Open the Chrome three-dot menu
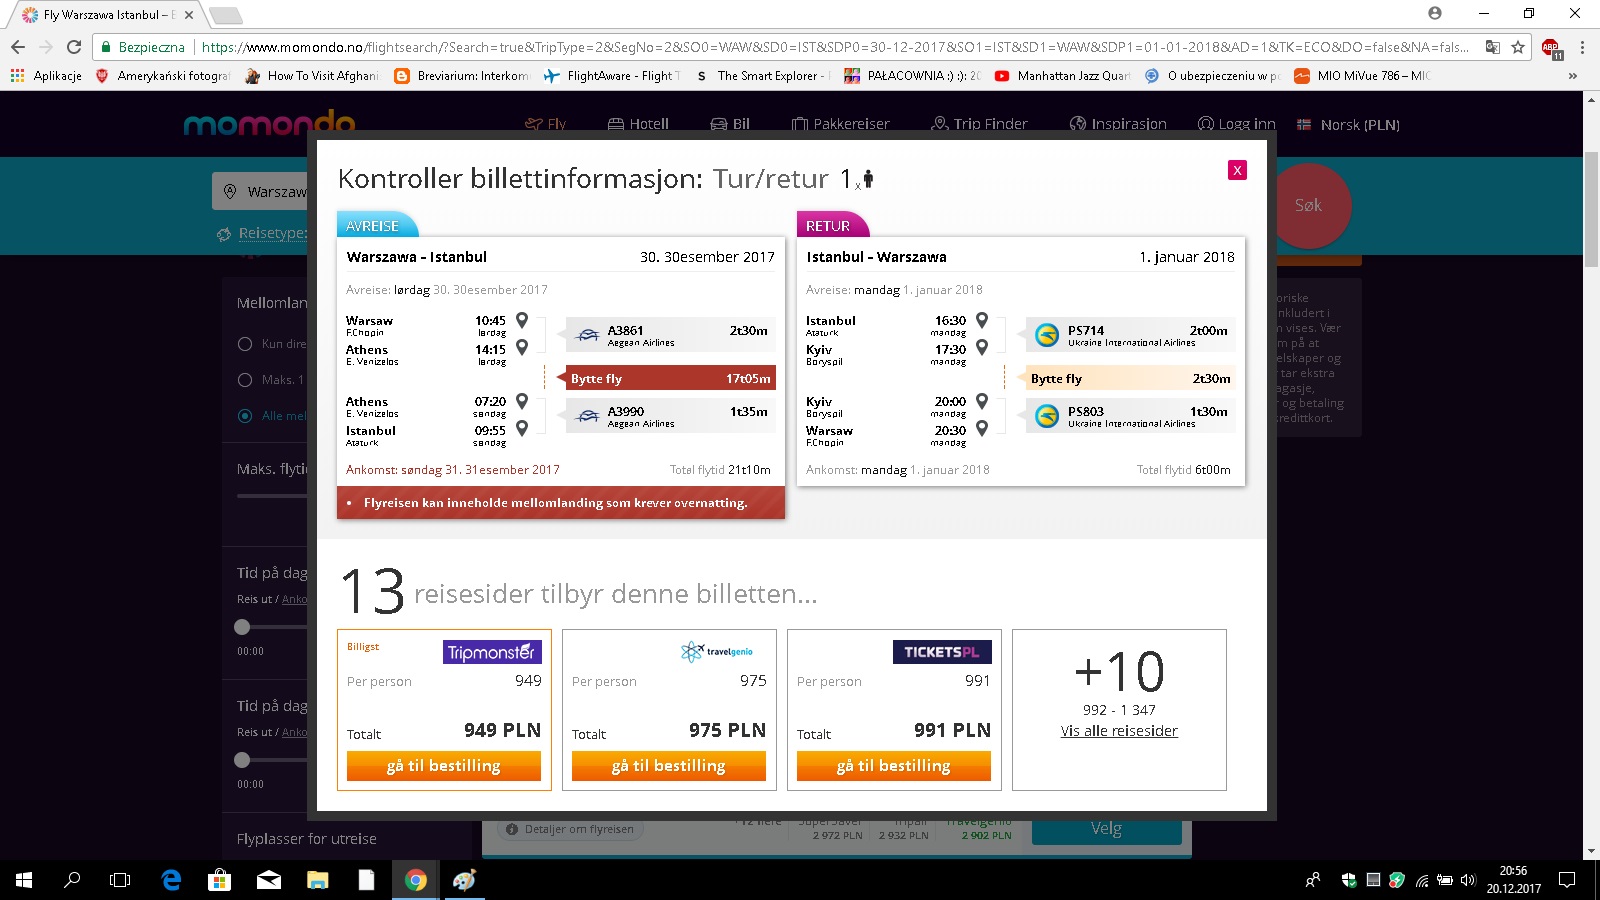Screen dimensions: 1600x900 1582,47
